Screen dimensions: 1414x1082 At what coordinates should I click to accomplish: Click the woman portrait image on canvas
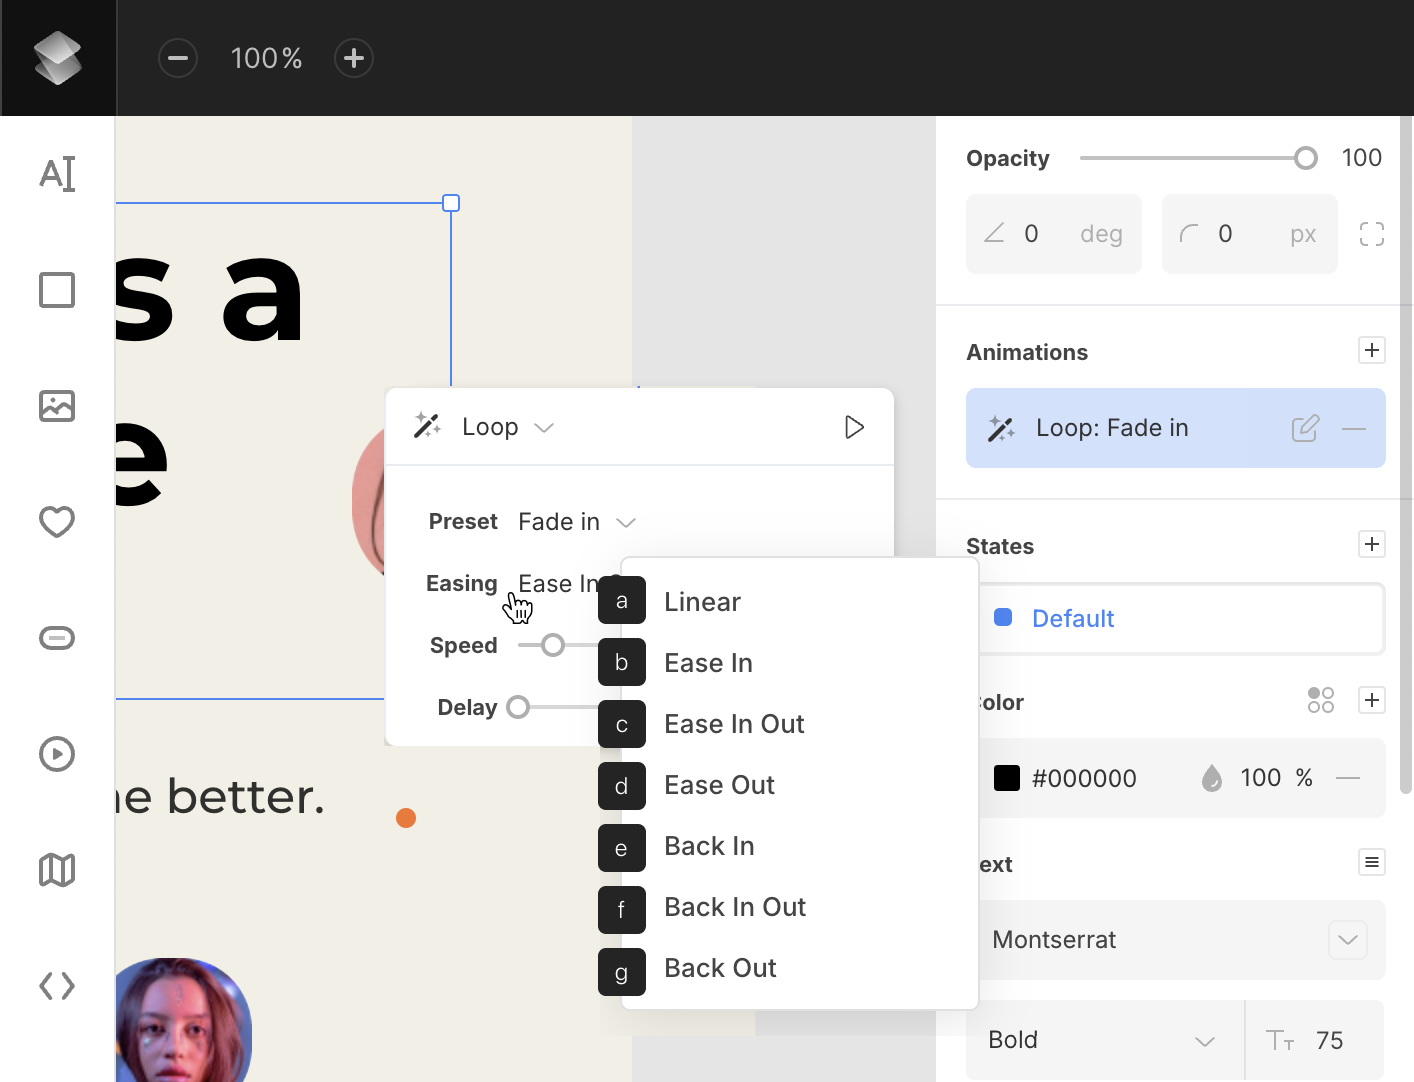[183, 1020]
